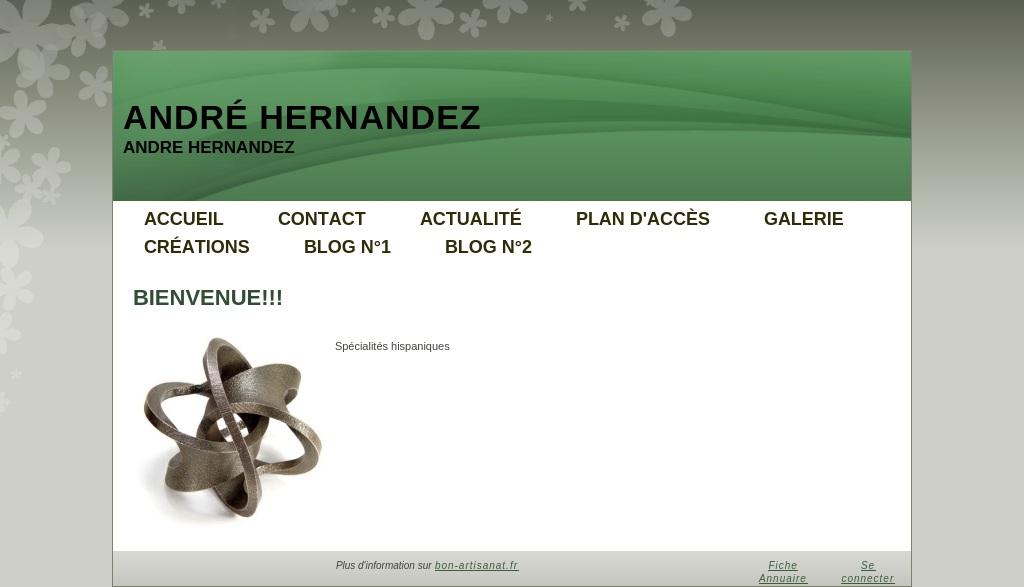1024x587 pixels.
Task: Open the Actualité section
Action: [x=470, y=219]
